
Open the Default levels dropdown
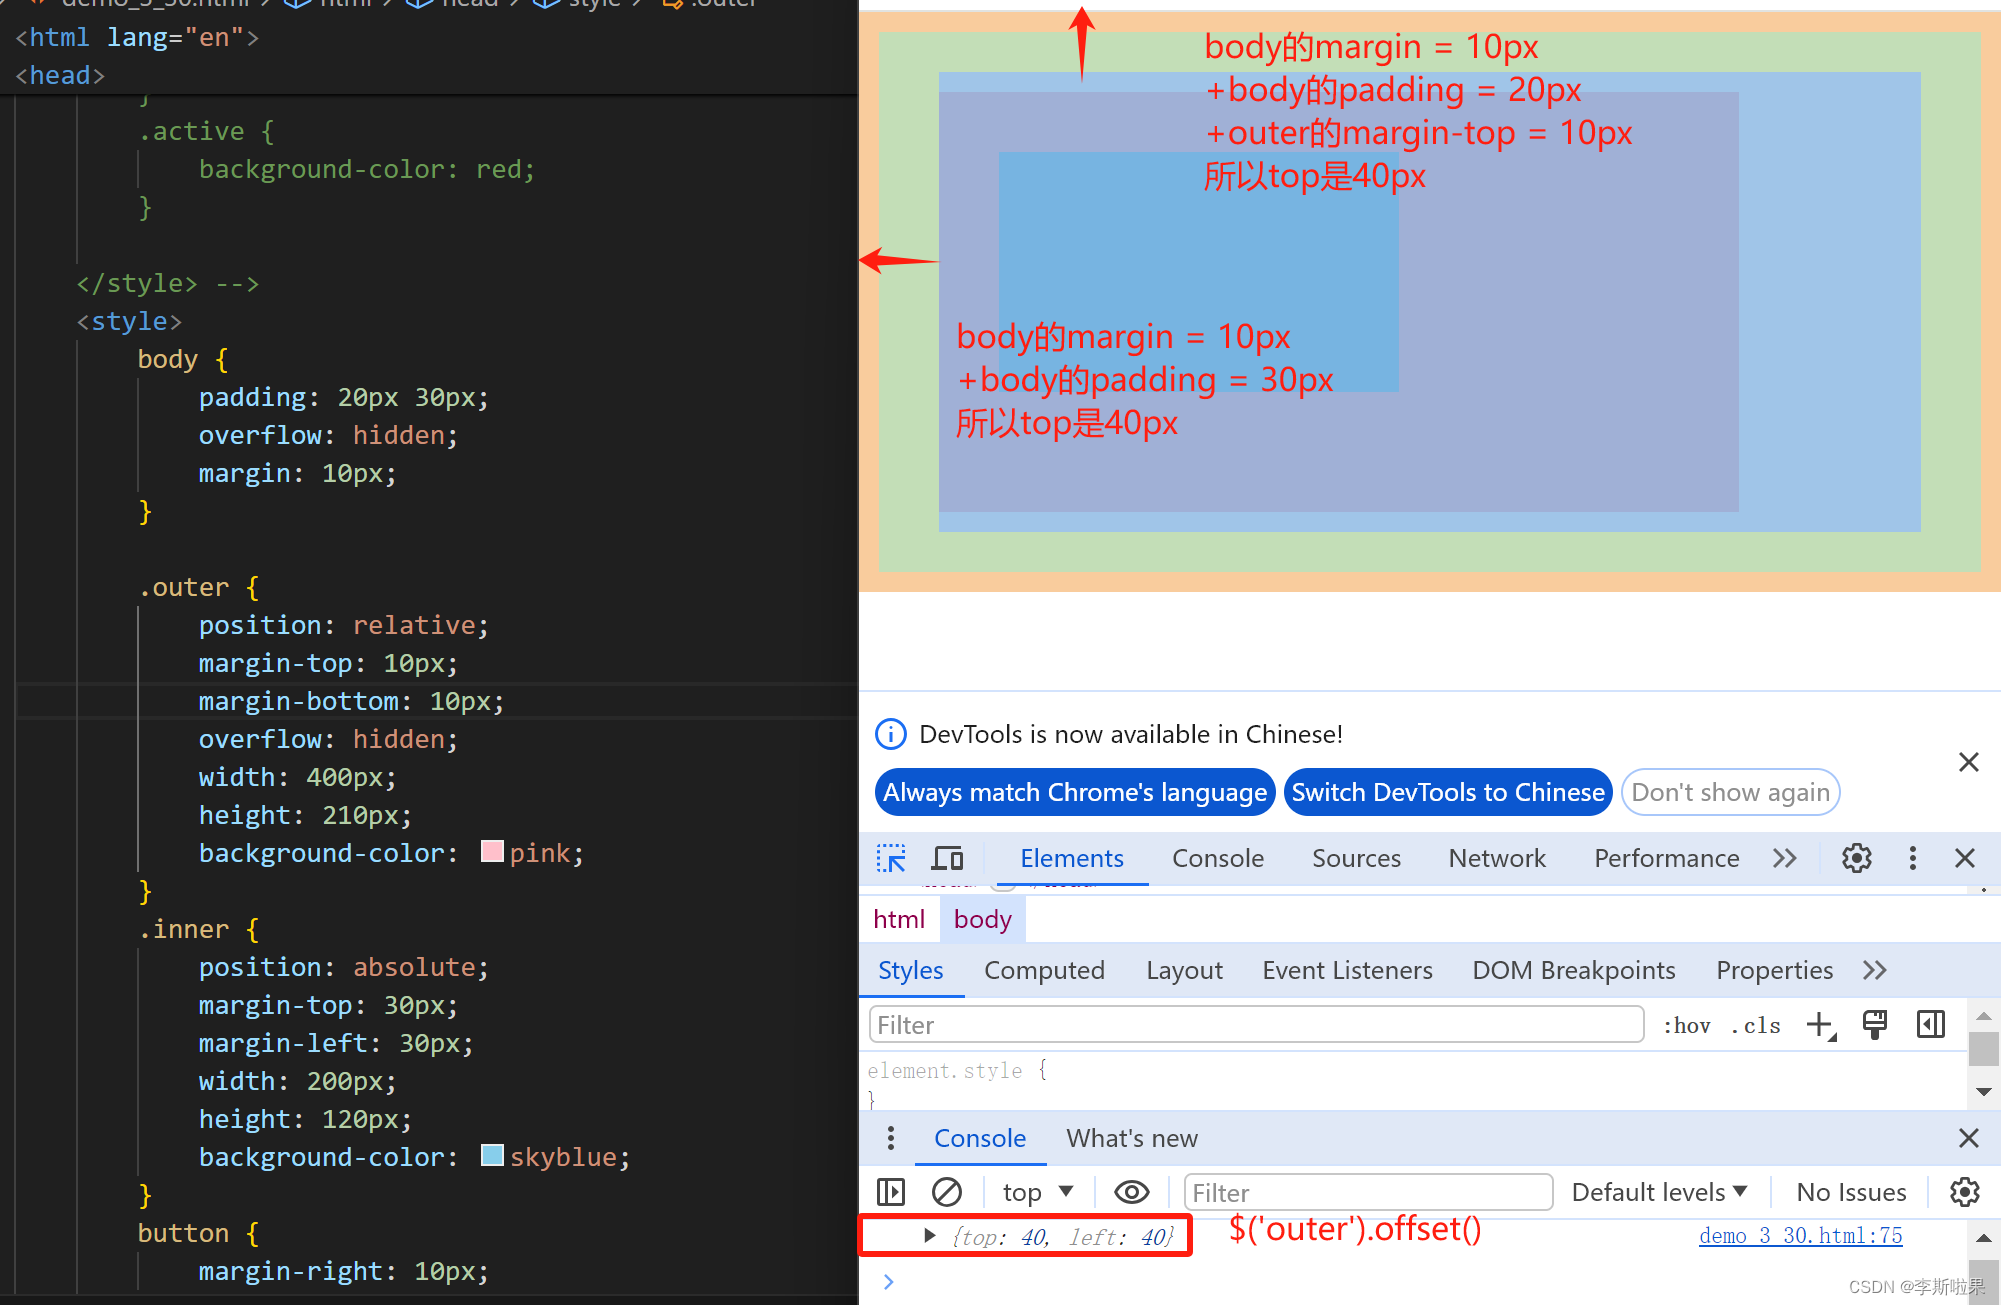tap(1659, 1192)
